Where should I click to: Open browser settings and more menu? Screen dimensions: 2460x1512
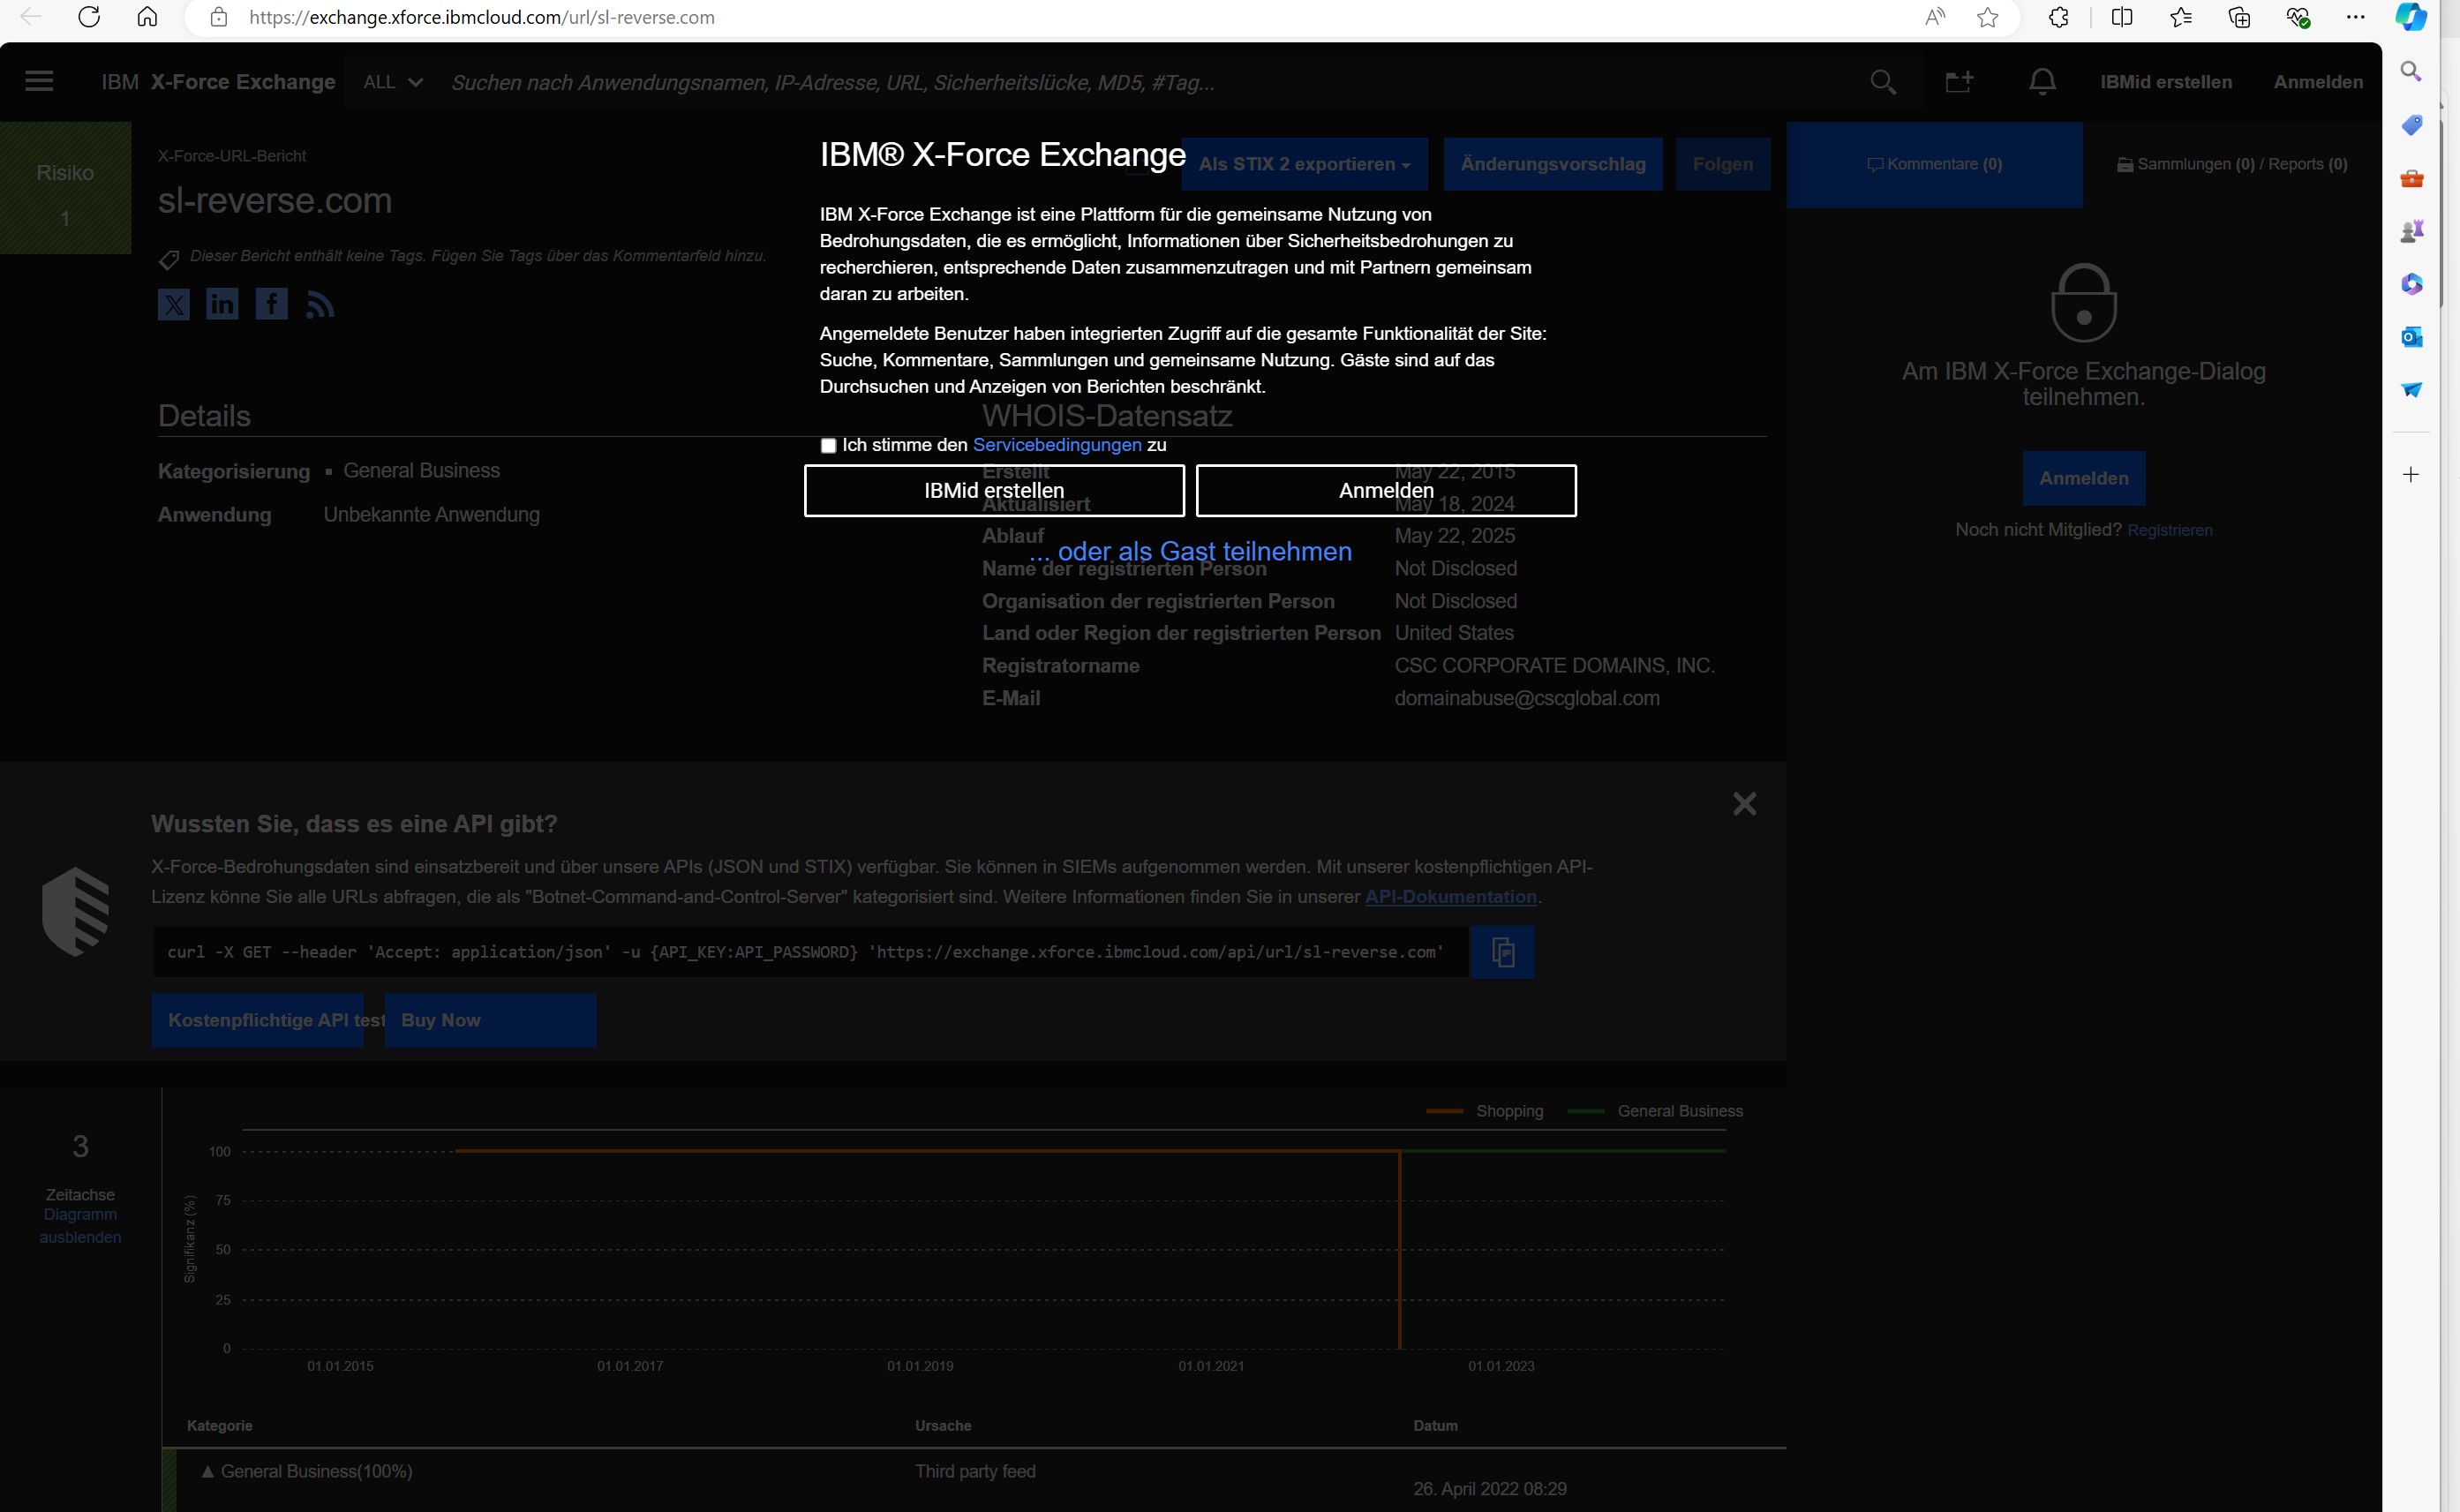click(2356, 17)
